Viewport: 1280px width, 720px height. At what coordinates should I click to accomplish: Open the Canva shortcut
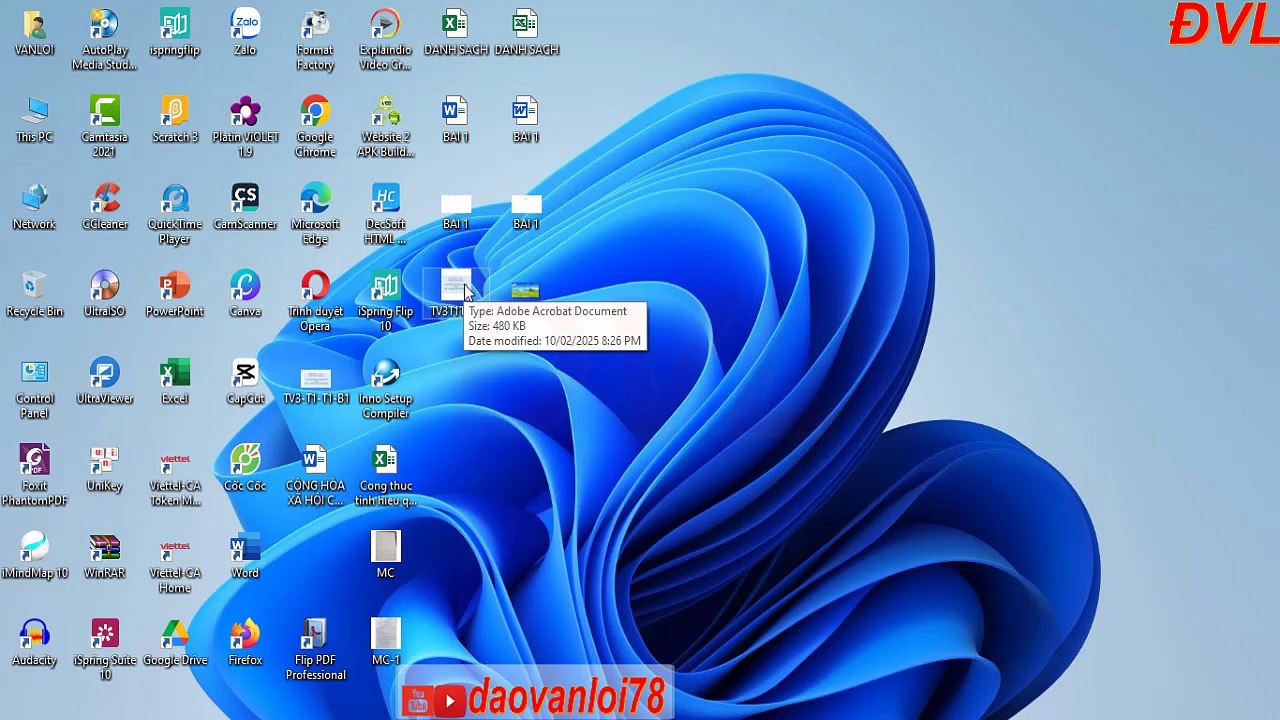click(245, 286)
